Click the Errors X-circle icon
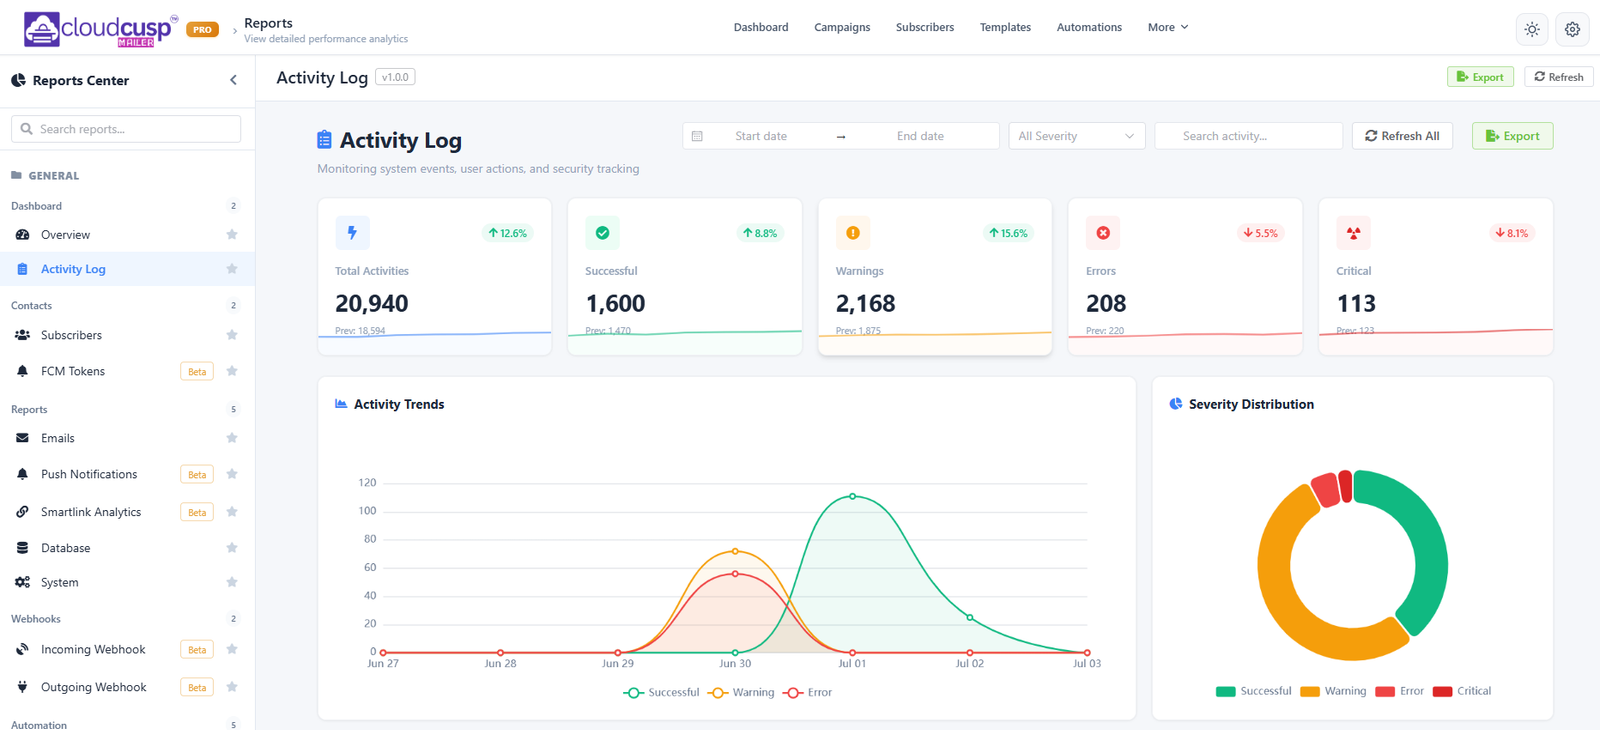1600x730 pixels. 1103,233
